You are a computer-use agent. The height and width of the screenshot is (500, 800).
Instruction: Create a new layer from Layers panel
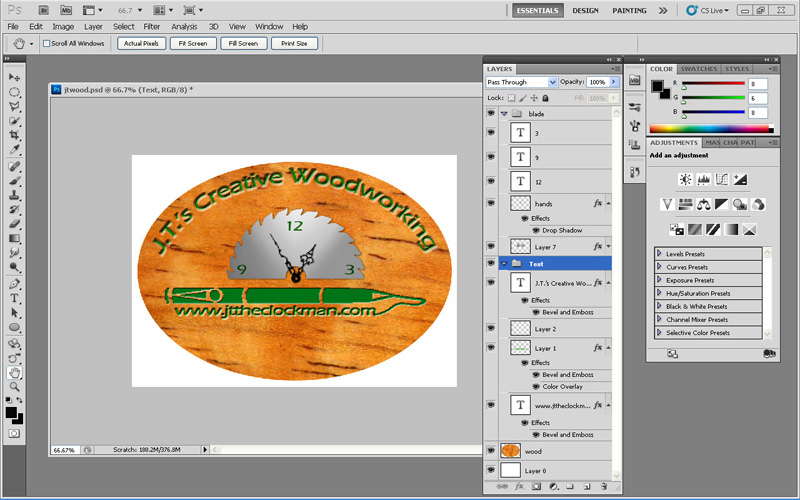pos(586,487)
